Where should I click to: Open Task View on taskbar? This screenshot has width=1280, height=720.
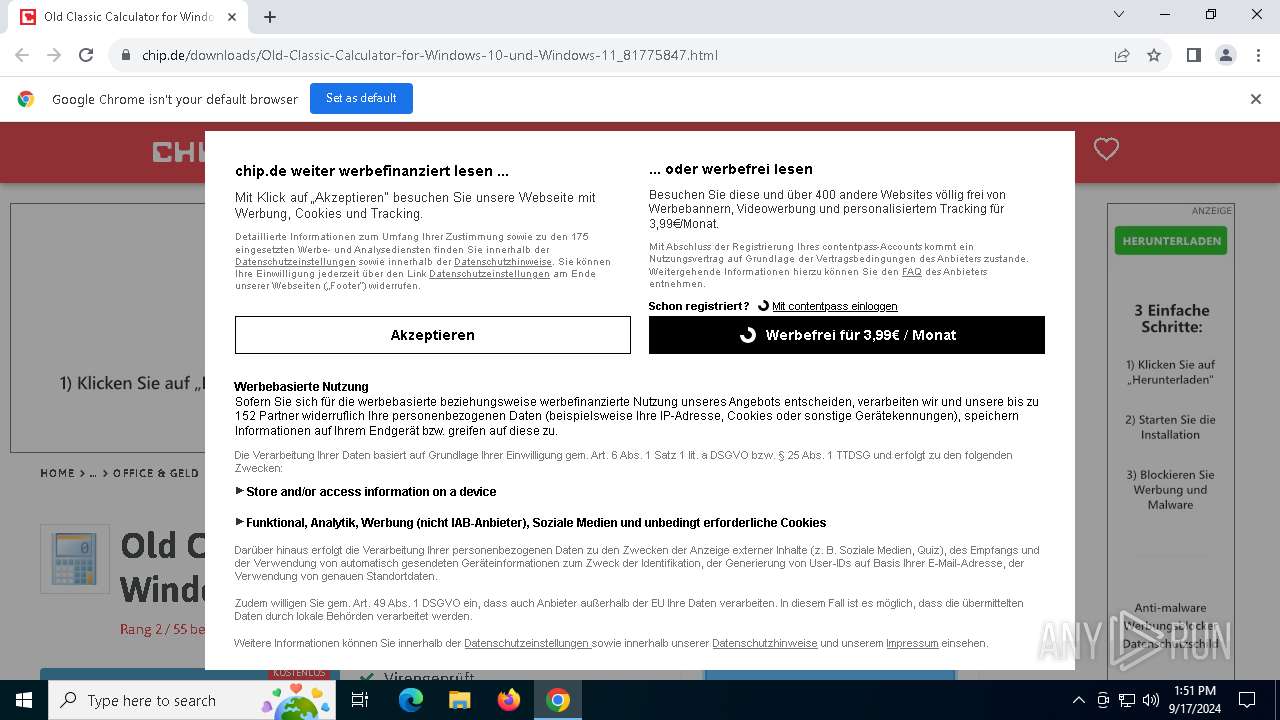[360, 700]
